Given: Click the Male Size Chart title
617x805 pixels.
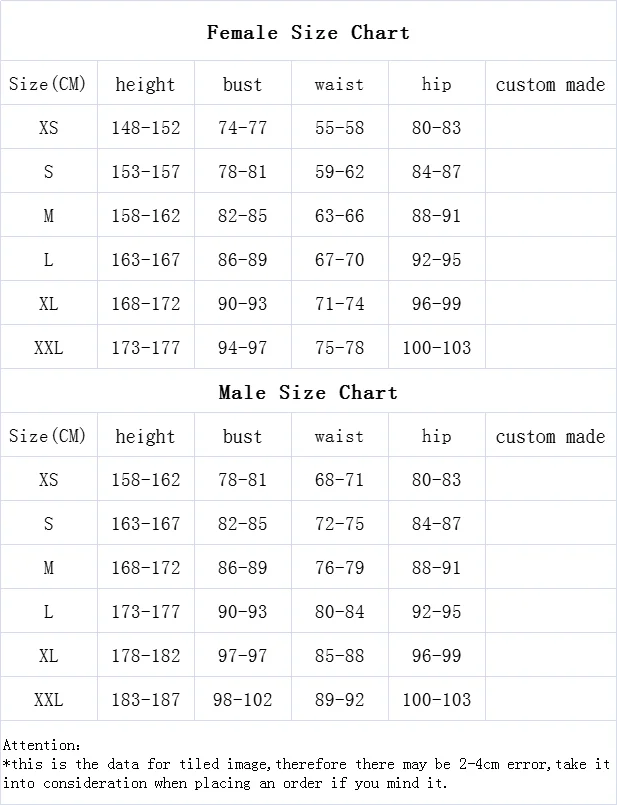Looking at the screenshot, I should 308,393.
